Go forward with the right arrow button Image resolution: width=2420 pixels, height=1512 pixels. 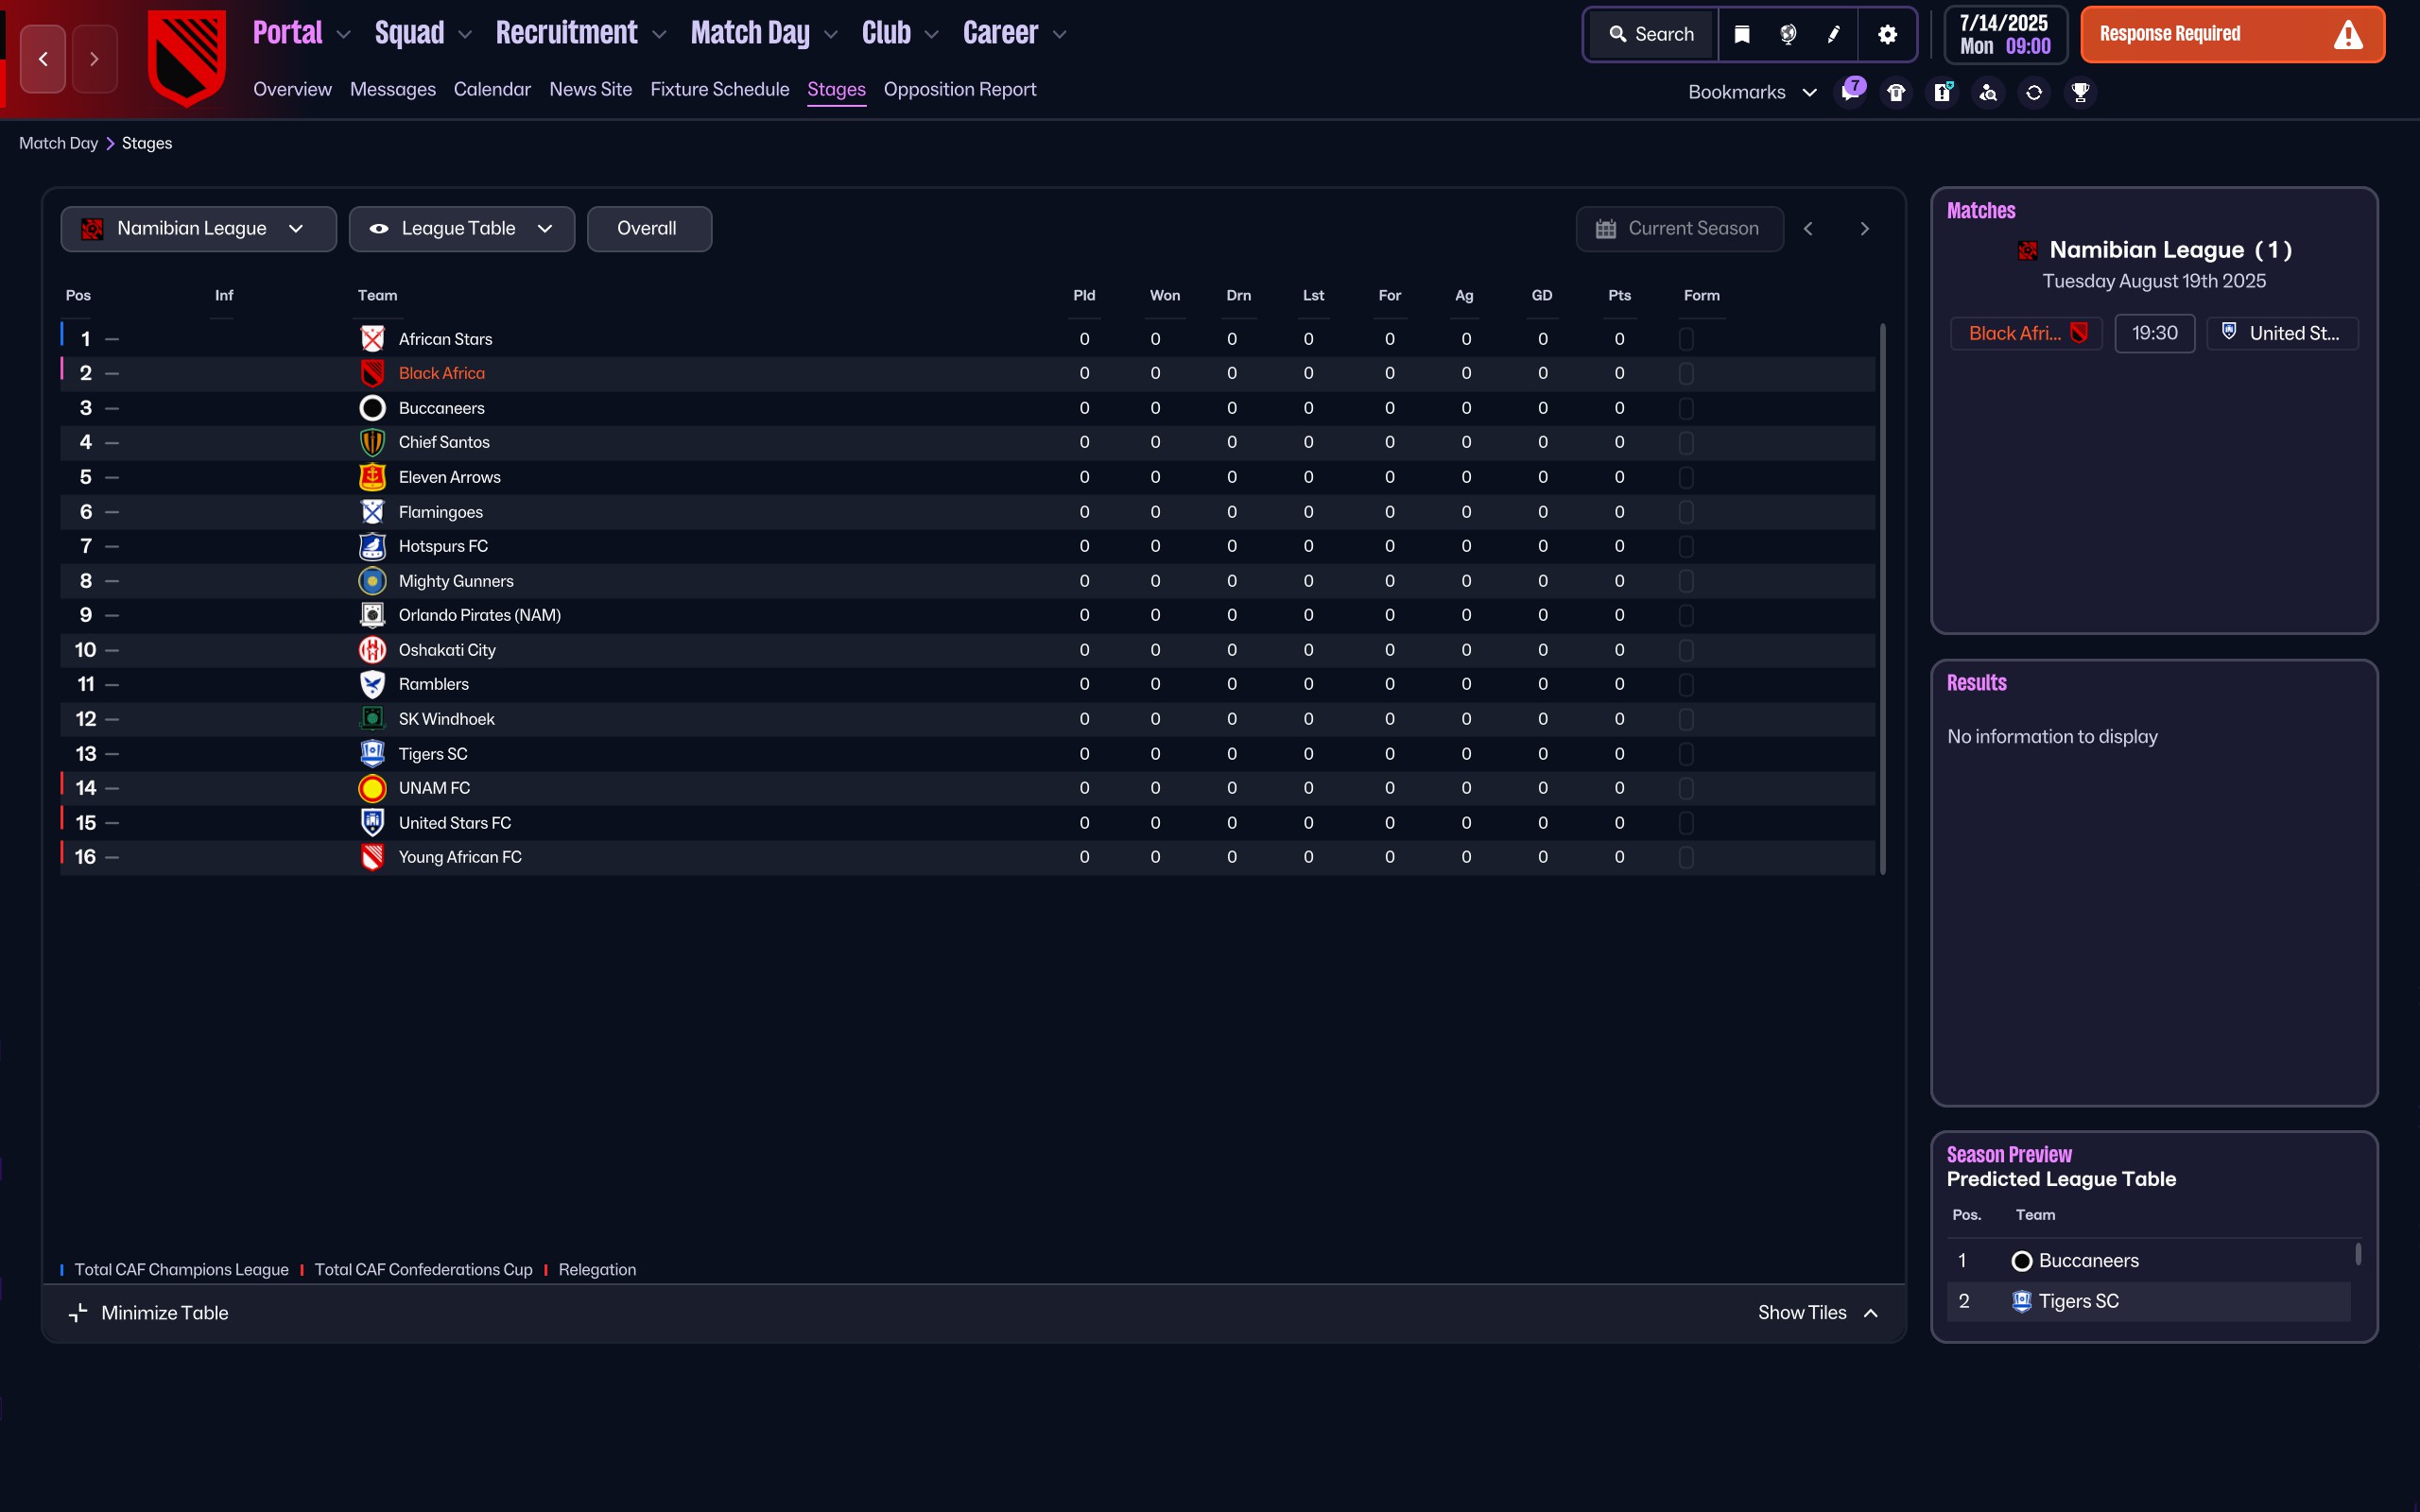[94, 59]
